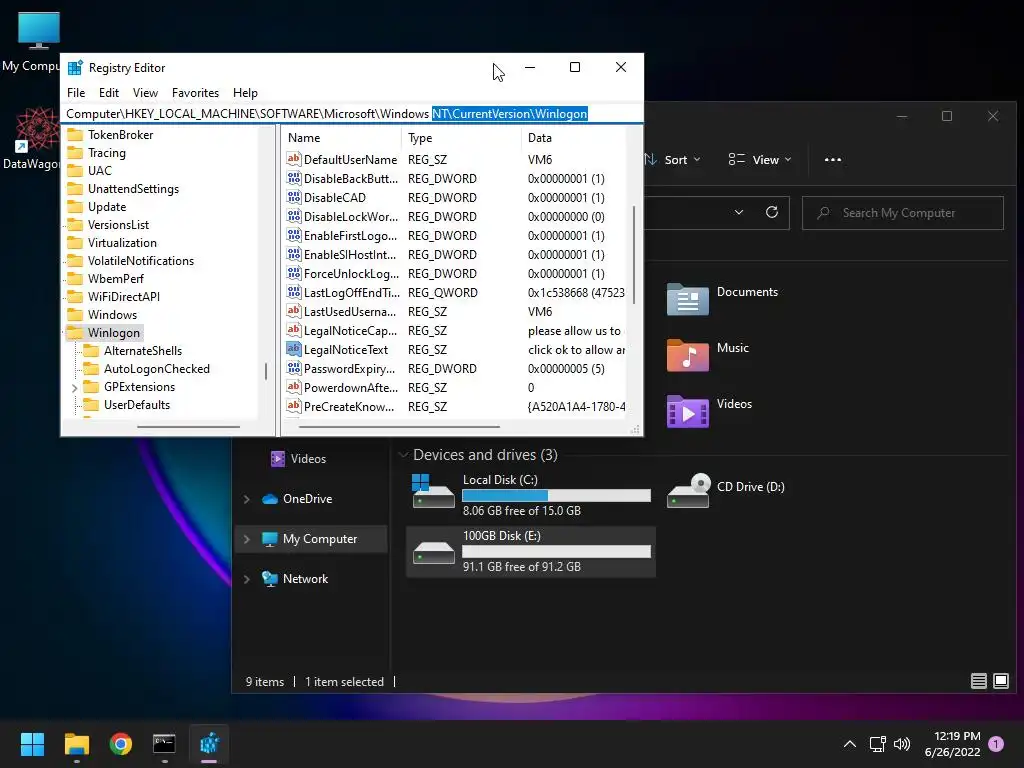Open the File menu in Registry Editor

[76, 93]
